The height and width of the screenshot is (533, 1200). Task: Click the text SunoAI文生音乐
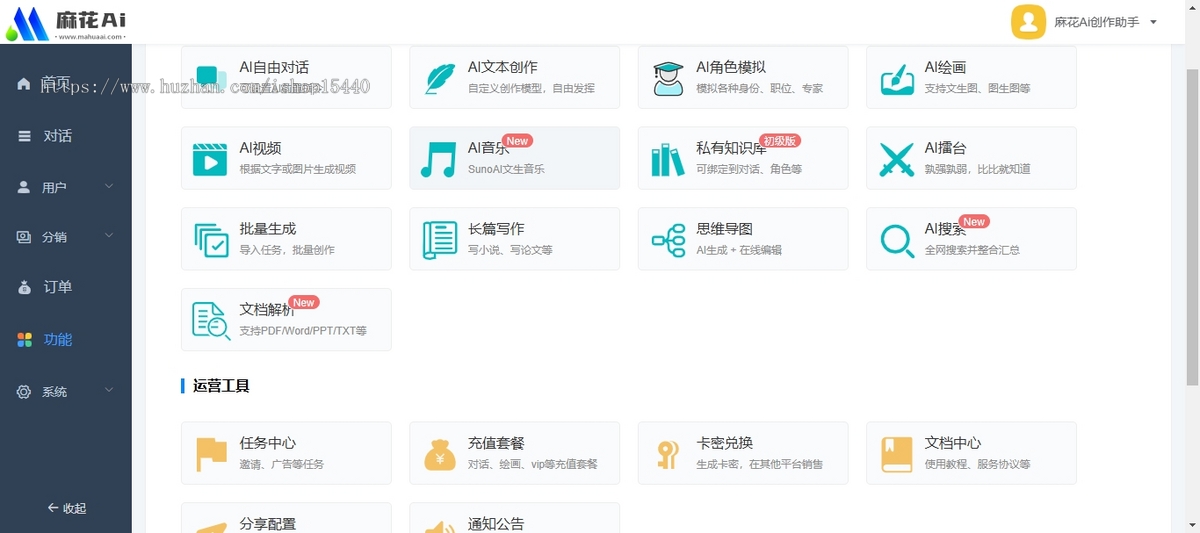tap(506, 169)
